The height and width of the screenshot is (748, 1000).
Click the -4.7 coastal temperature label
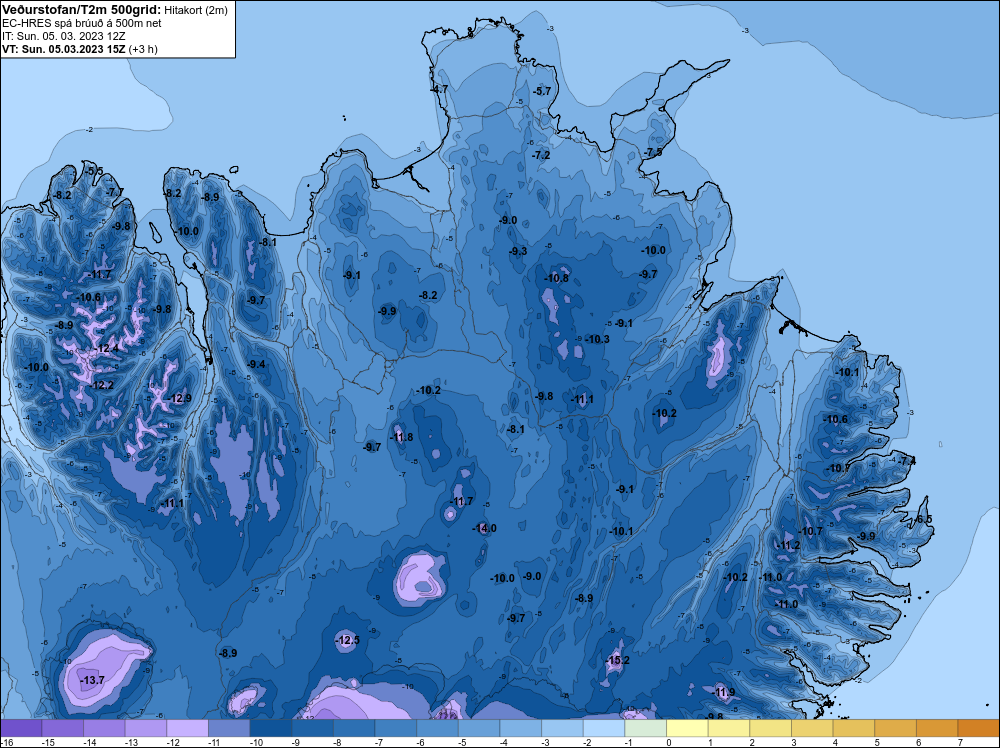coord(439,89)
